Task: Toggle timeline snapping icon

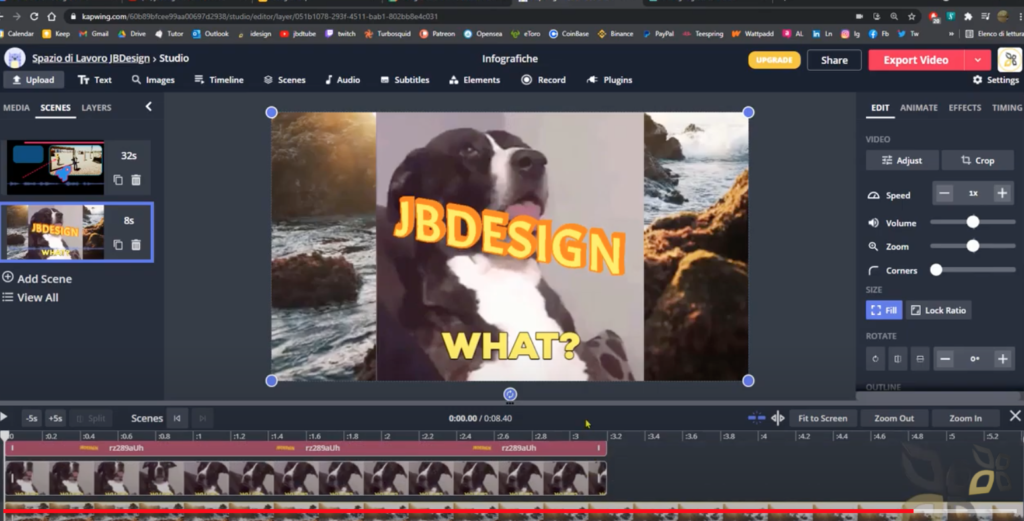Action: (x=756, y=418)
